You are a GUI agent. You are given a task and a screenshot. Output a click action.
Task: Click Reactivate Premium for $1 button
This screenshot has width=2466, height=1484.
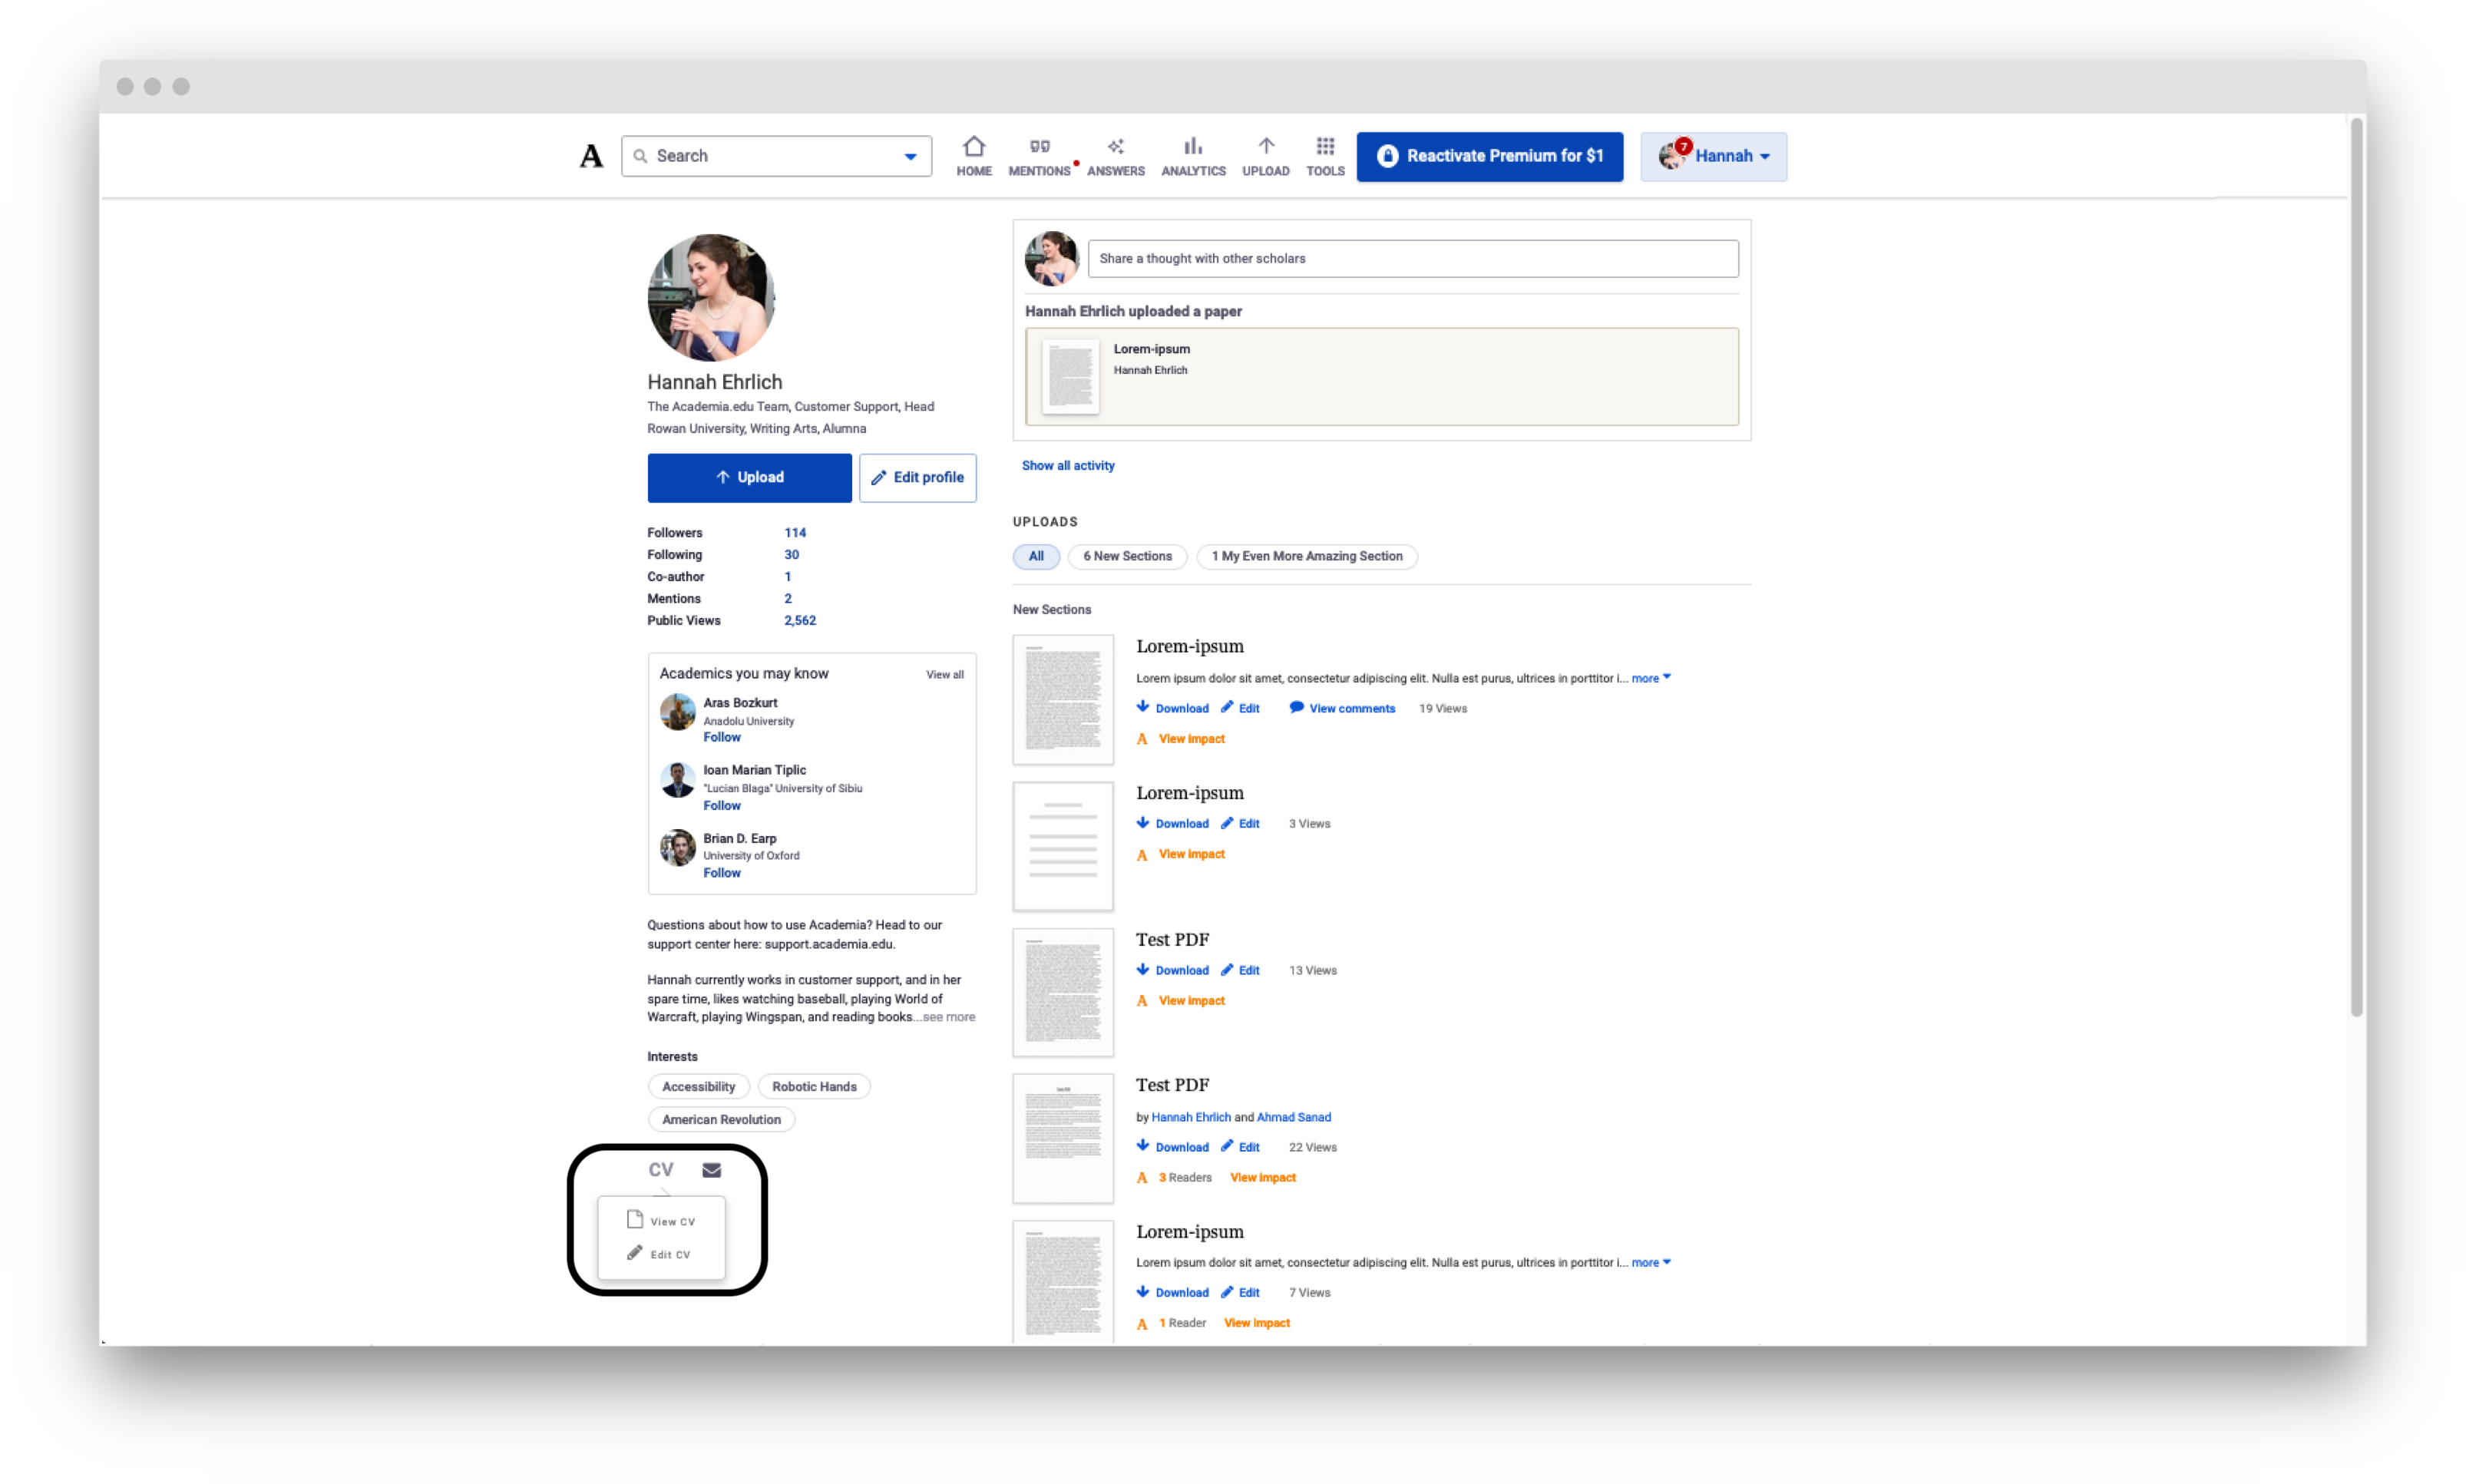click(1489, 156)
